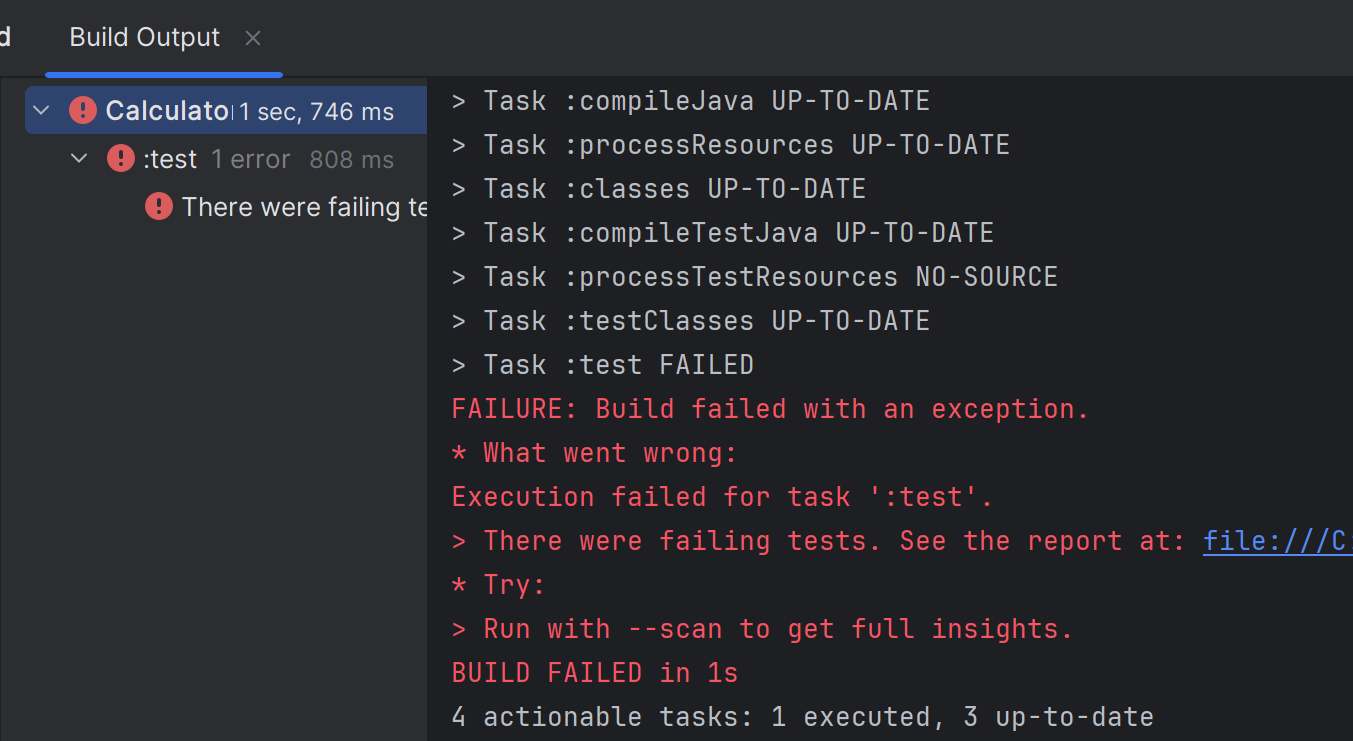Click the error icon next to Calculator
The image size is (1353, 741).
point(82,110)
